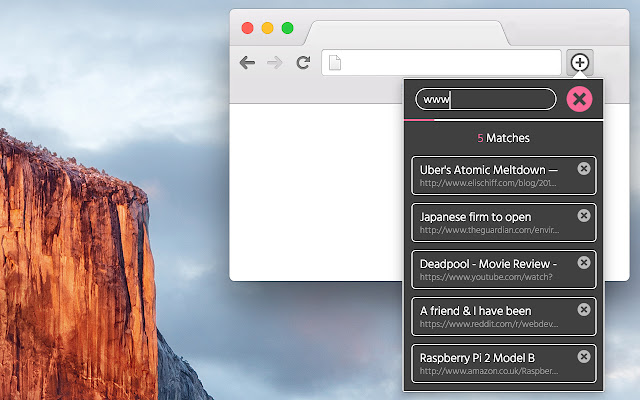Select the empty browser tab
Screen dimensions: 640x400
[x=407, y=33]
